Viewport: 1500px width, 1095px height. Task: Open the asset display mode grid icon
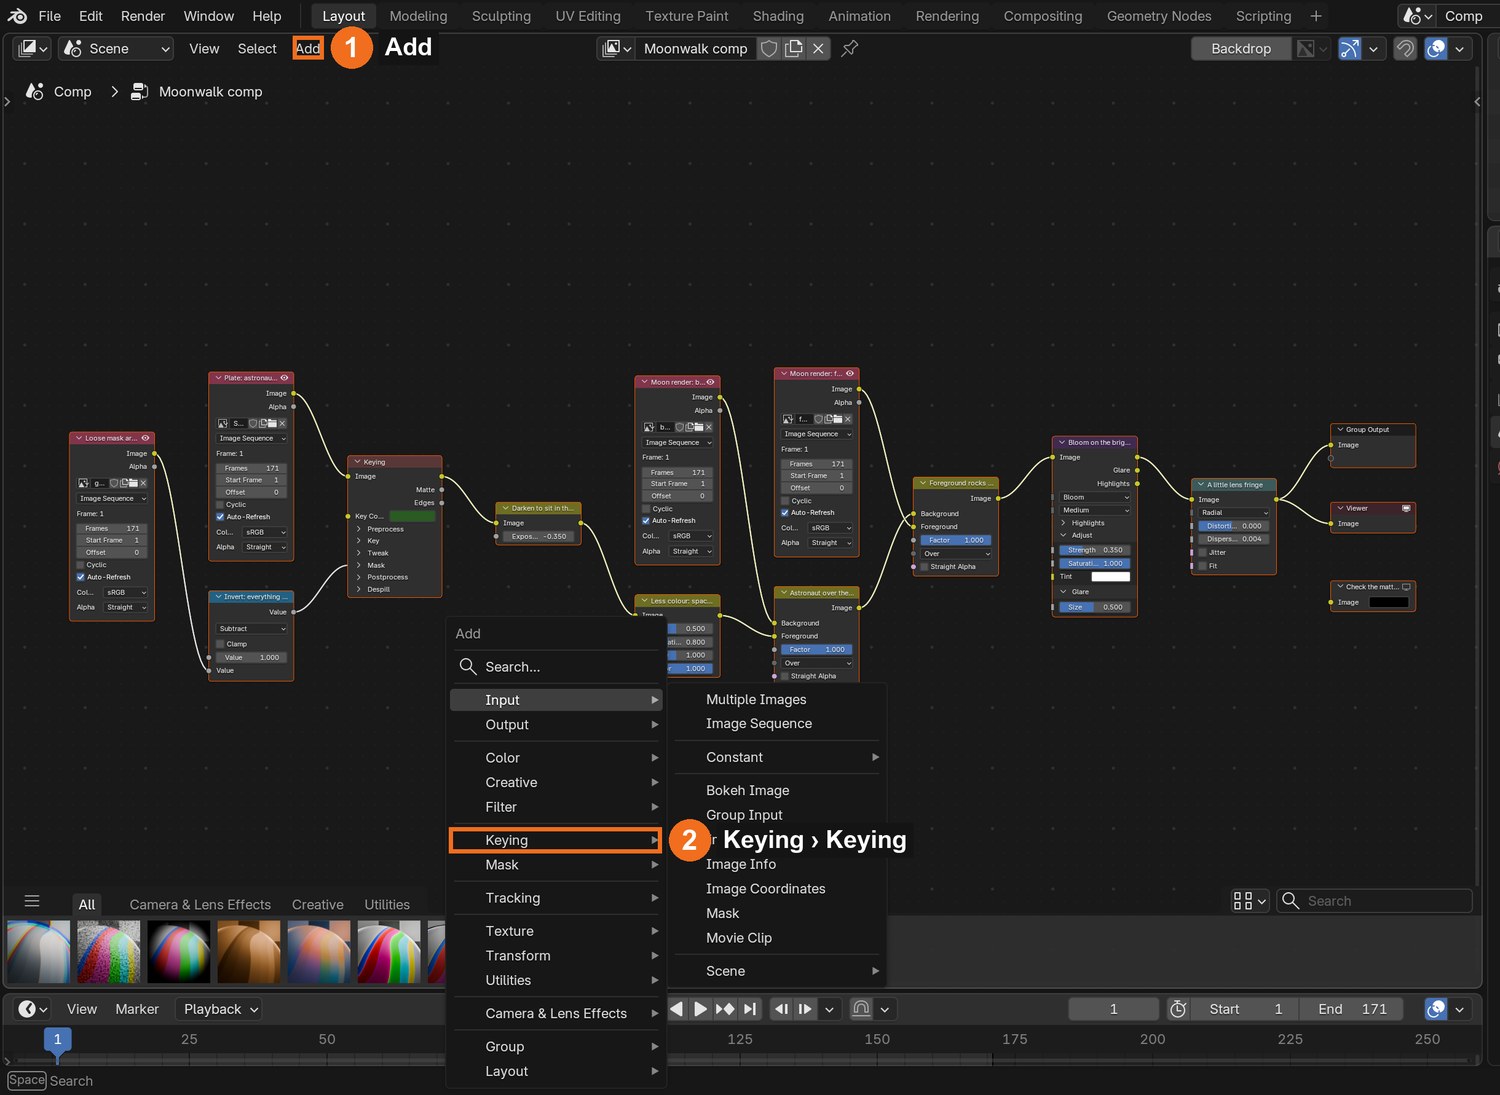coord(1250,901)
